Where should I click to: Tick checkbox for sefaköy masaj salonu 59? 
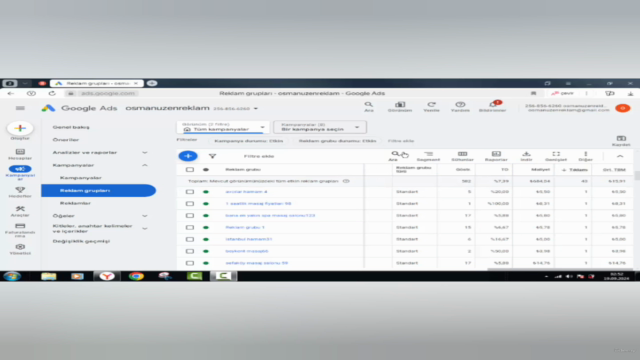[190, 263]
